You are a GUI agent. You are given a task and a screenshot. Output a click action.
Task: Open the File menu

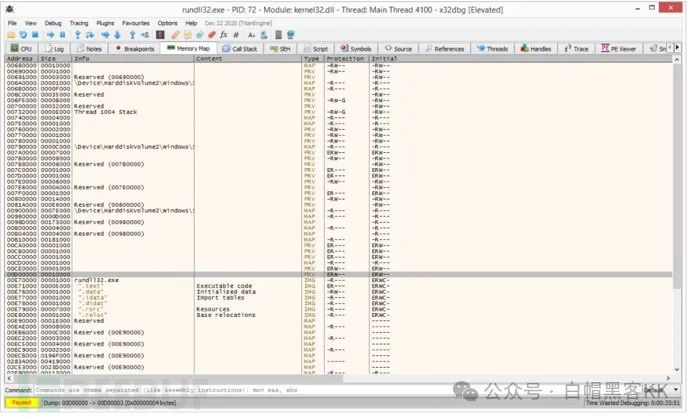point(12,23)
